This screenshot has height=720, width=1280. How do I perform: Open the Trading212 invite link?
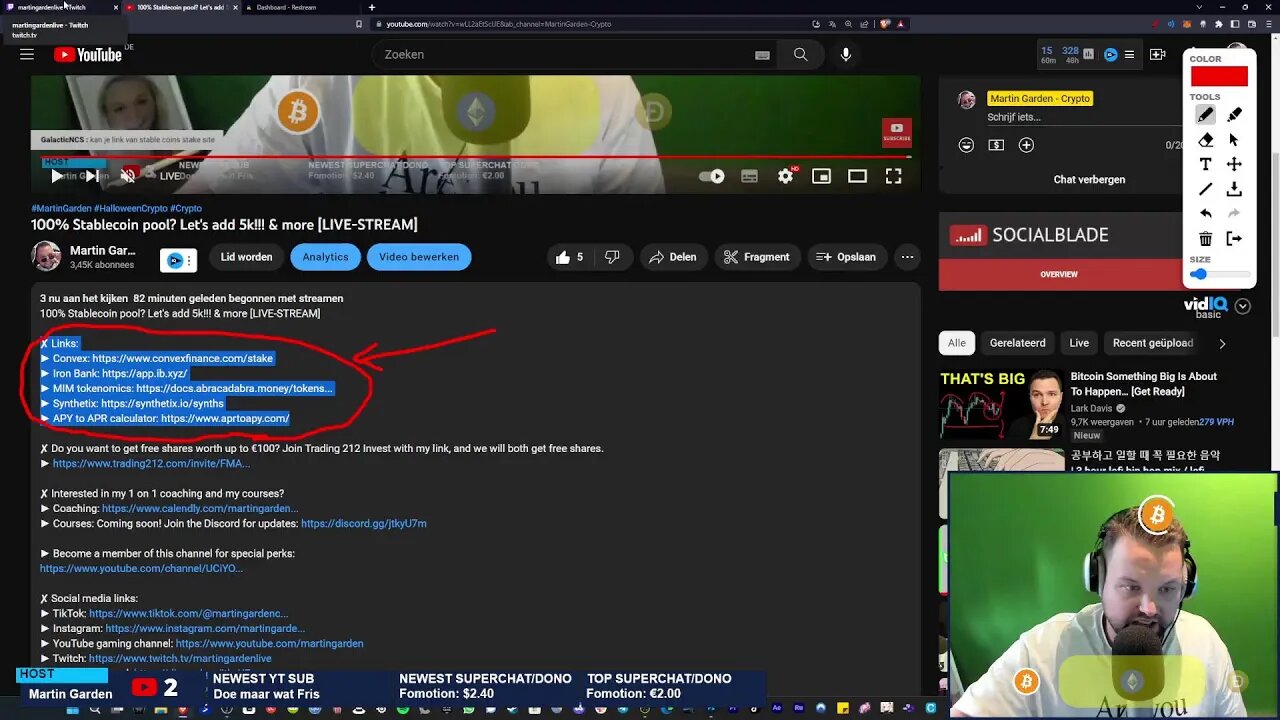pos(151,463)
